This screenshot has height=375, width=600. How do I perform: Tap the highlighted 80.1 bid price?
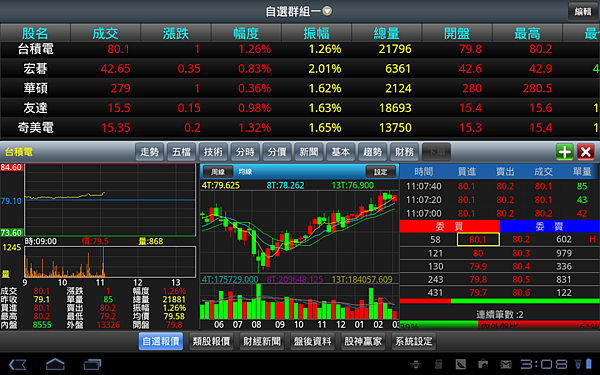(478, 240)
